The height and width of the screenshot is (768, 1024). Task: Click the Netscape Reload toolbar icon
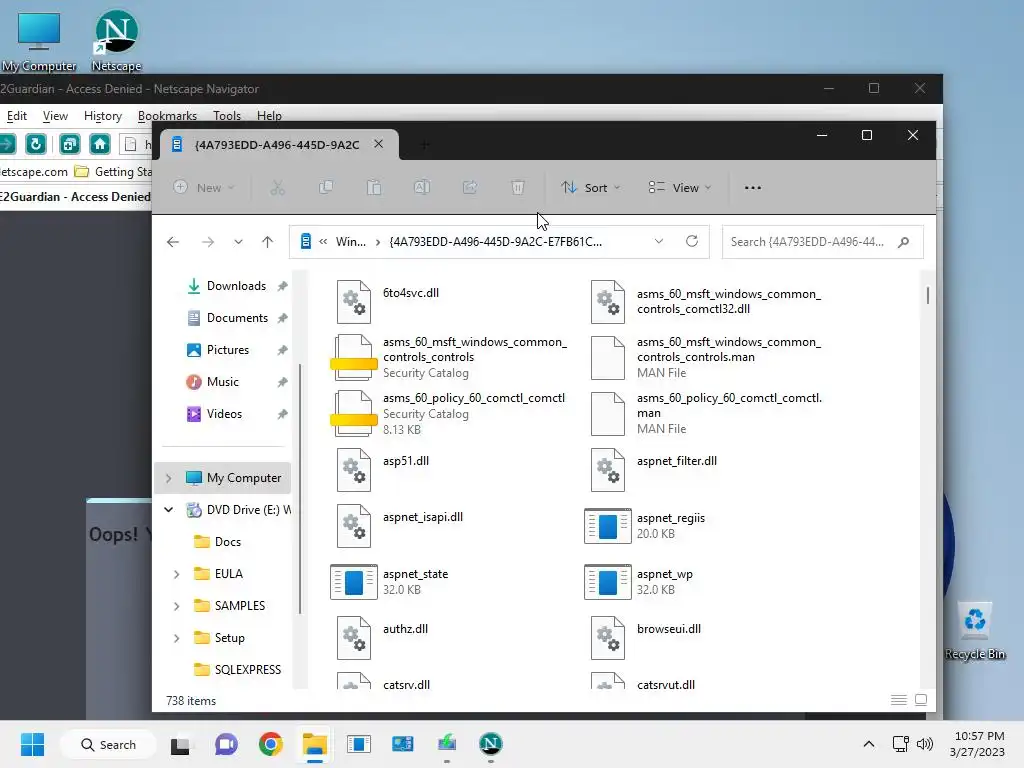coord(36,144)
